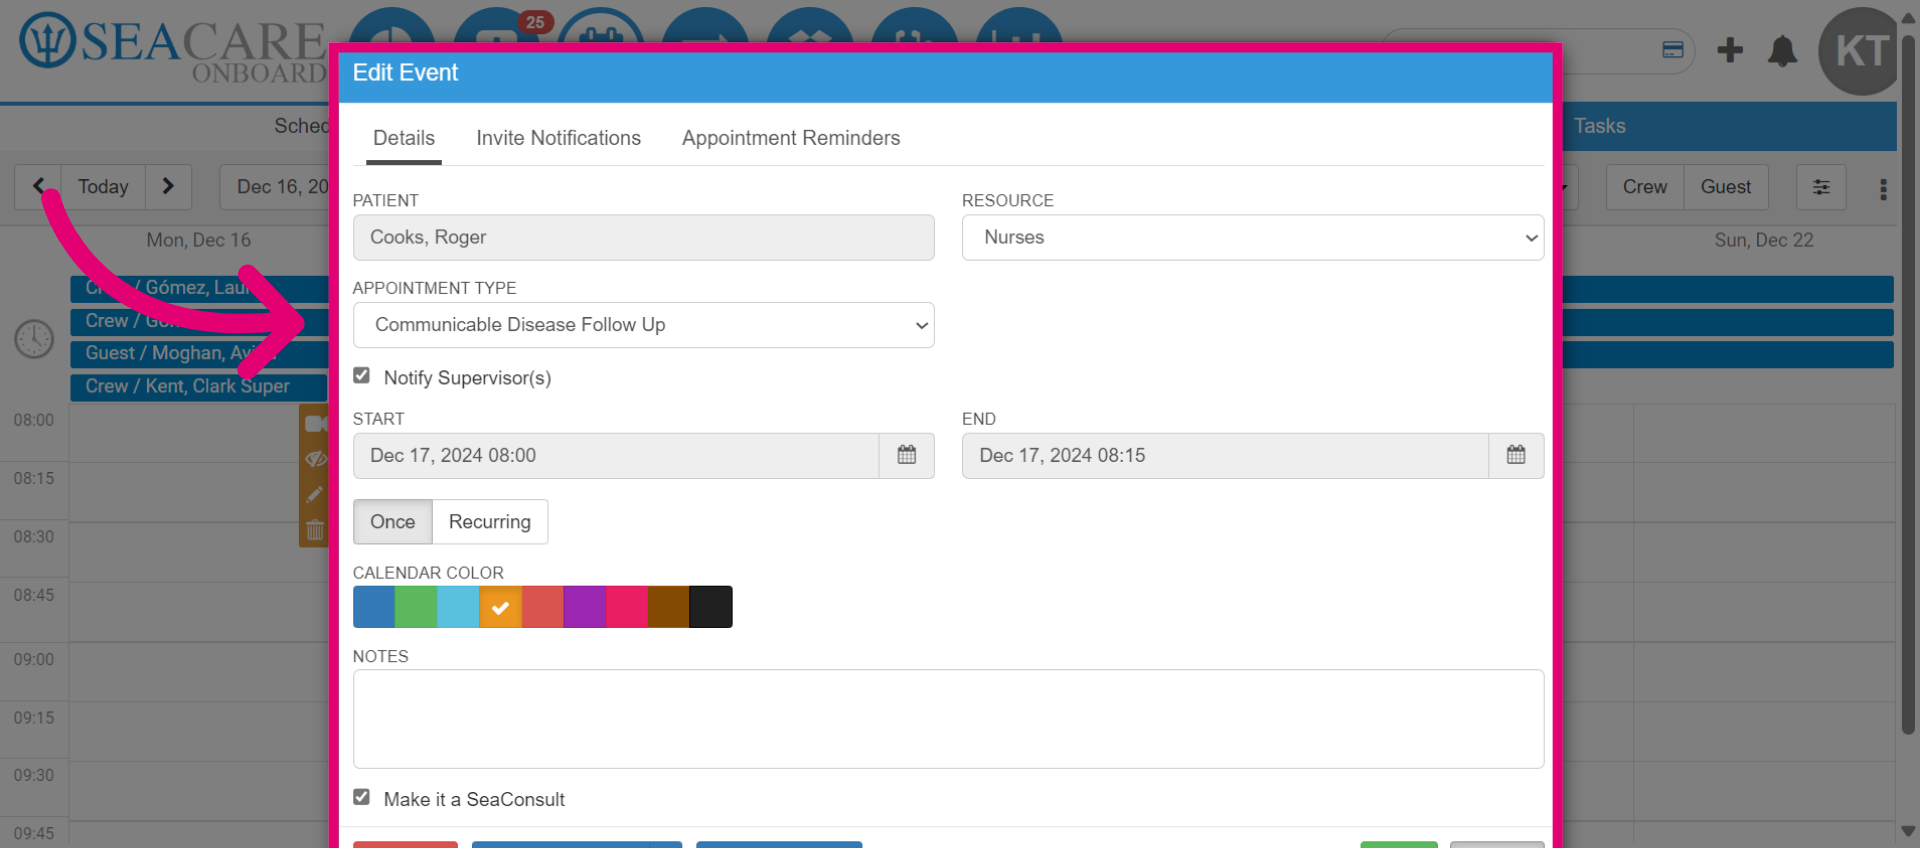Open the bell notifications icon
This screenshot has width=1920, height=848.
tap(1782, 51)
